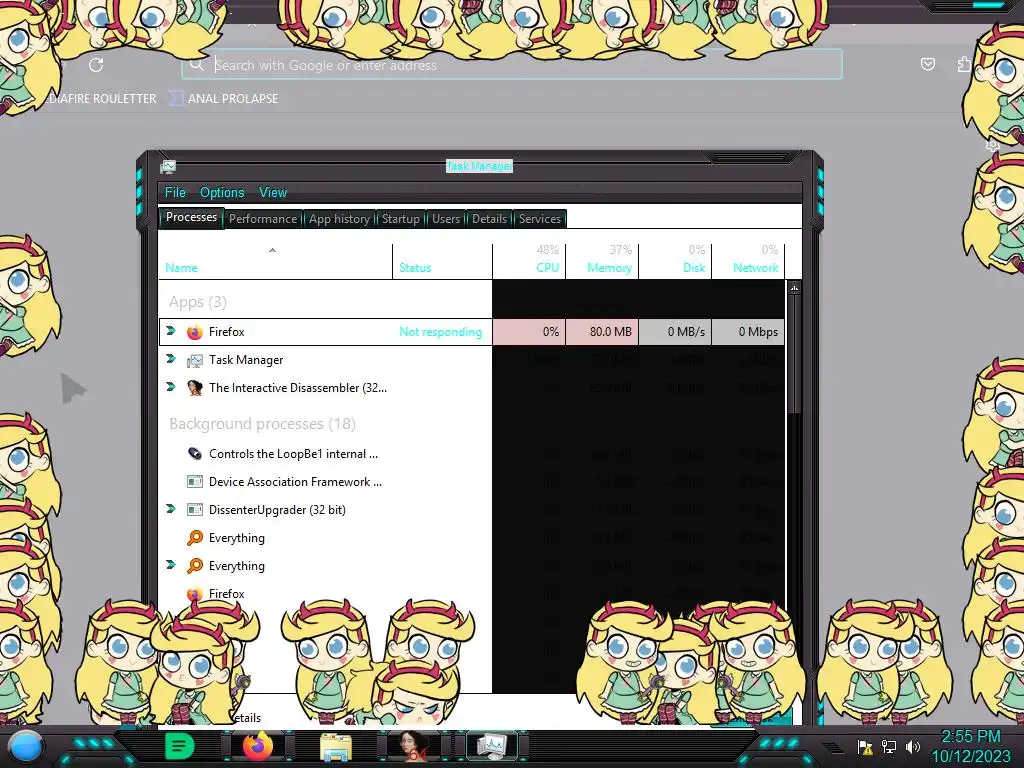Switch to the Services tab

(540, 219)
